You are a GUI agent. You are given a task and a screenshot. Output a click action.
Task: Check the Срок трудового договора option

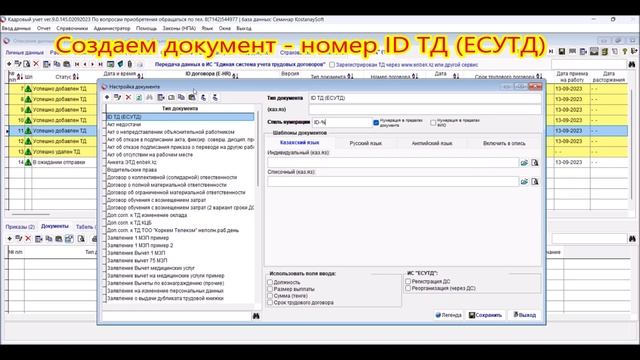pyautogui.click(x=270, y=302)
